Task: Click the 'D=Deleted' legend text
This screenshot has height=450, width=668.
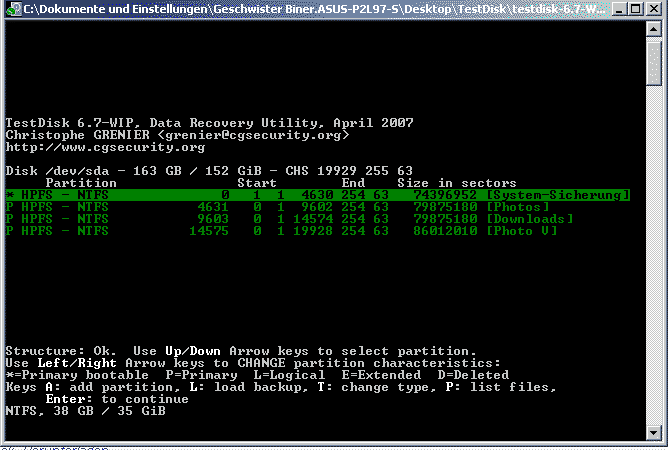Action: pyautogui.click(x=473, y=375)
